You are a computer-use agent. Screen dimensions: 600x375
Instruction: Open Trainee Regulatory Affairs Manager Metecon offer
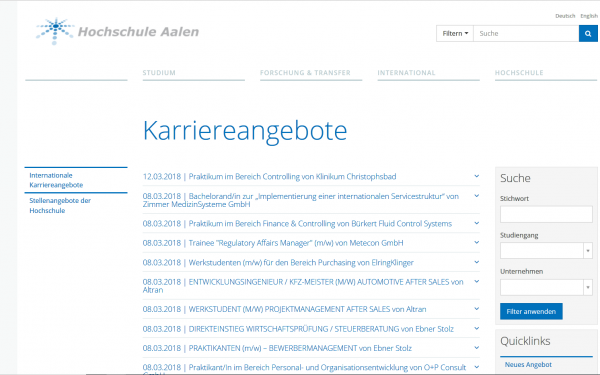273,243
